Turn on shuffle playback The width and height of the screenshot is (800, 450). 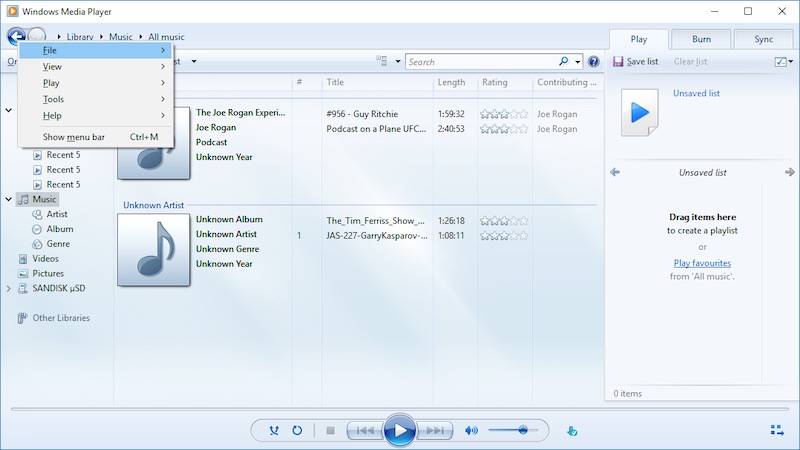[274, 430]
